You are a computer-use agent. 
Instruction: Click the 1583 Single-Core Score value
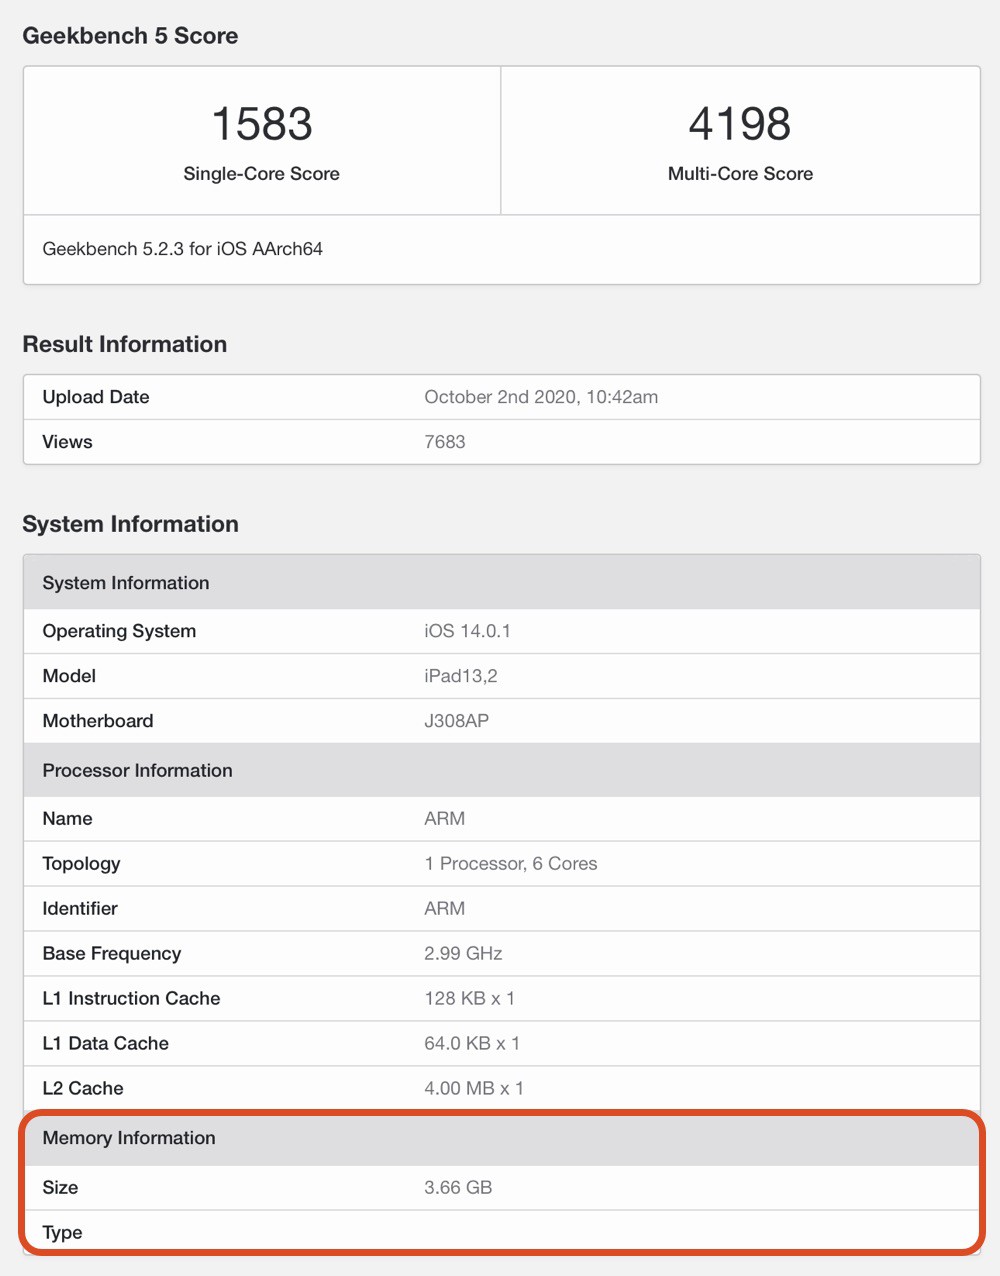[262, 125]
